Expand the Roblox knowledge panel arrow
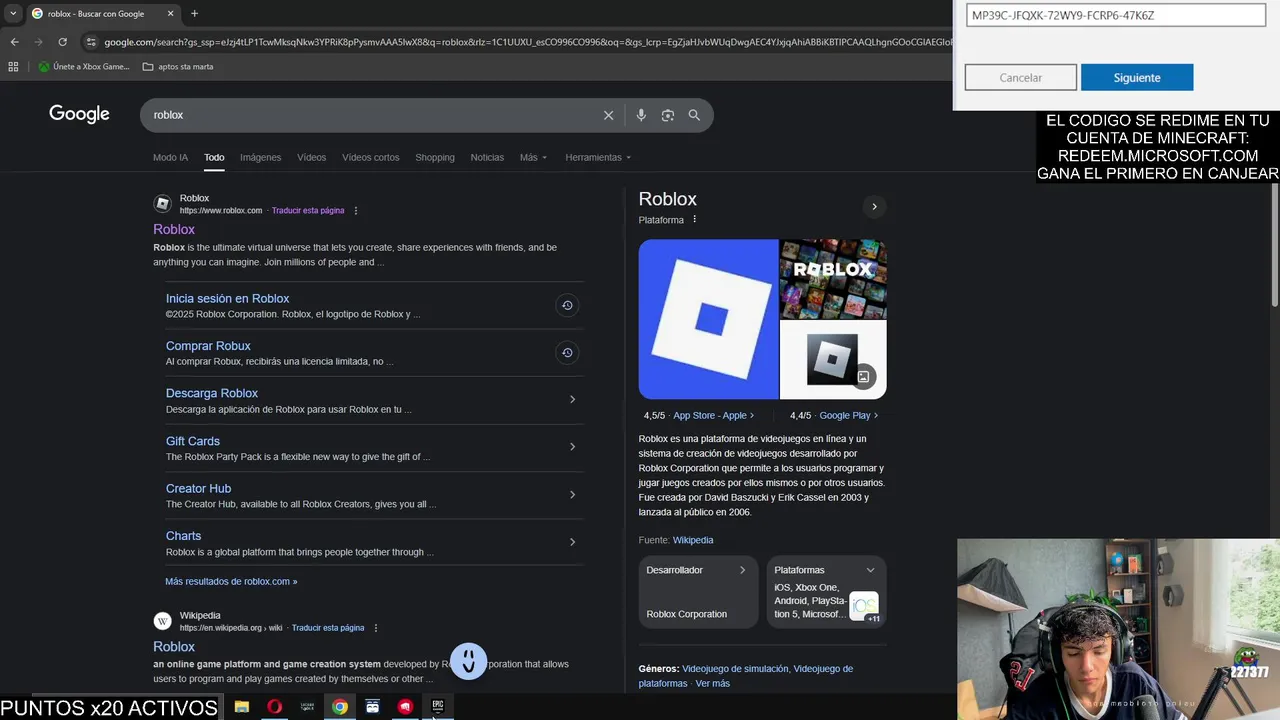Screen dimensions: 1280x720 coord(874,207)
